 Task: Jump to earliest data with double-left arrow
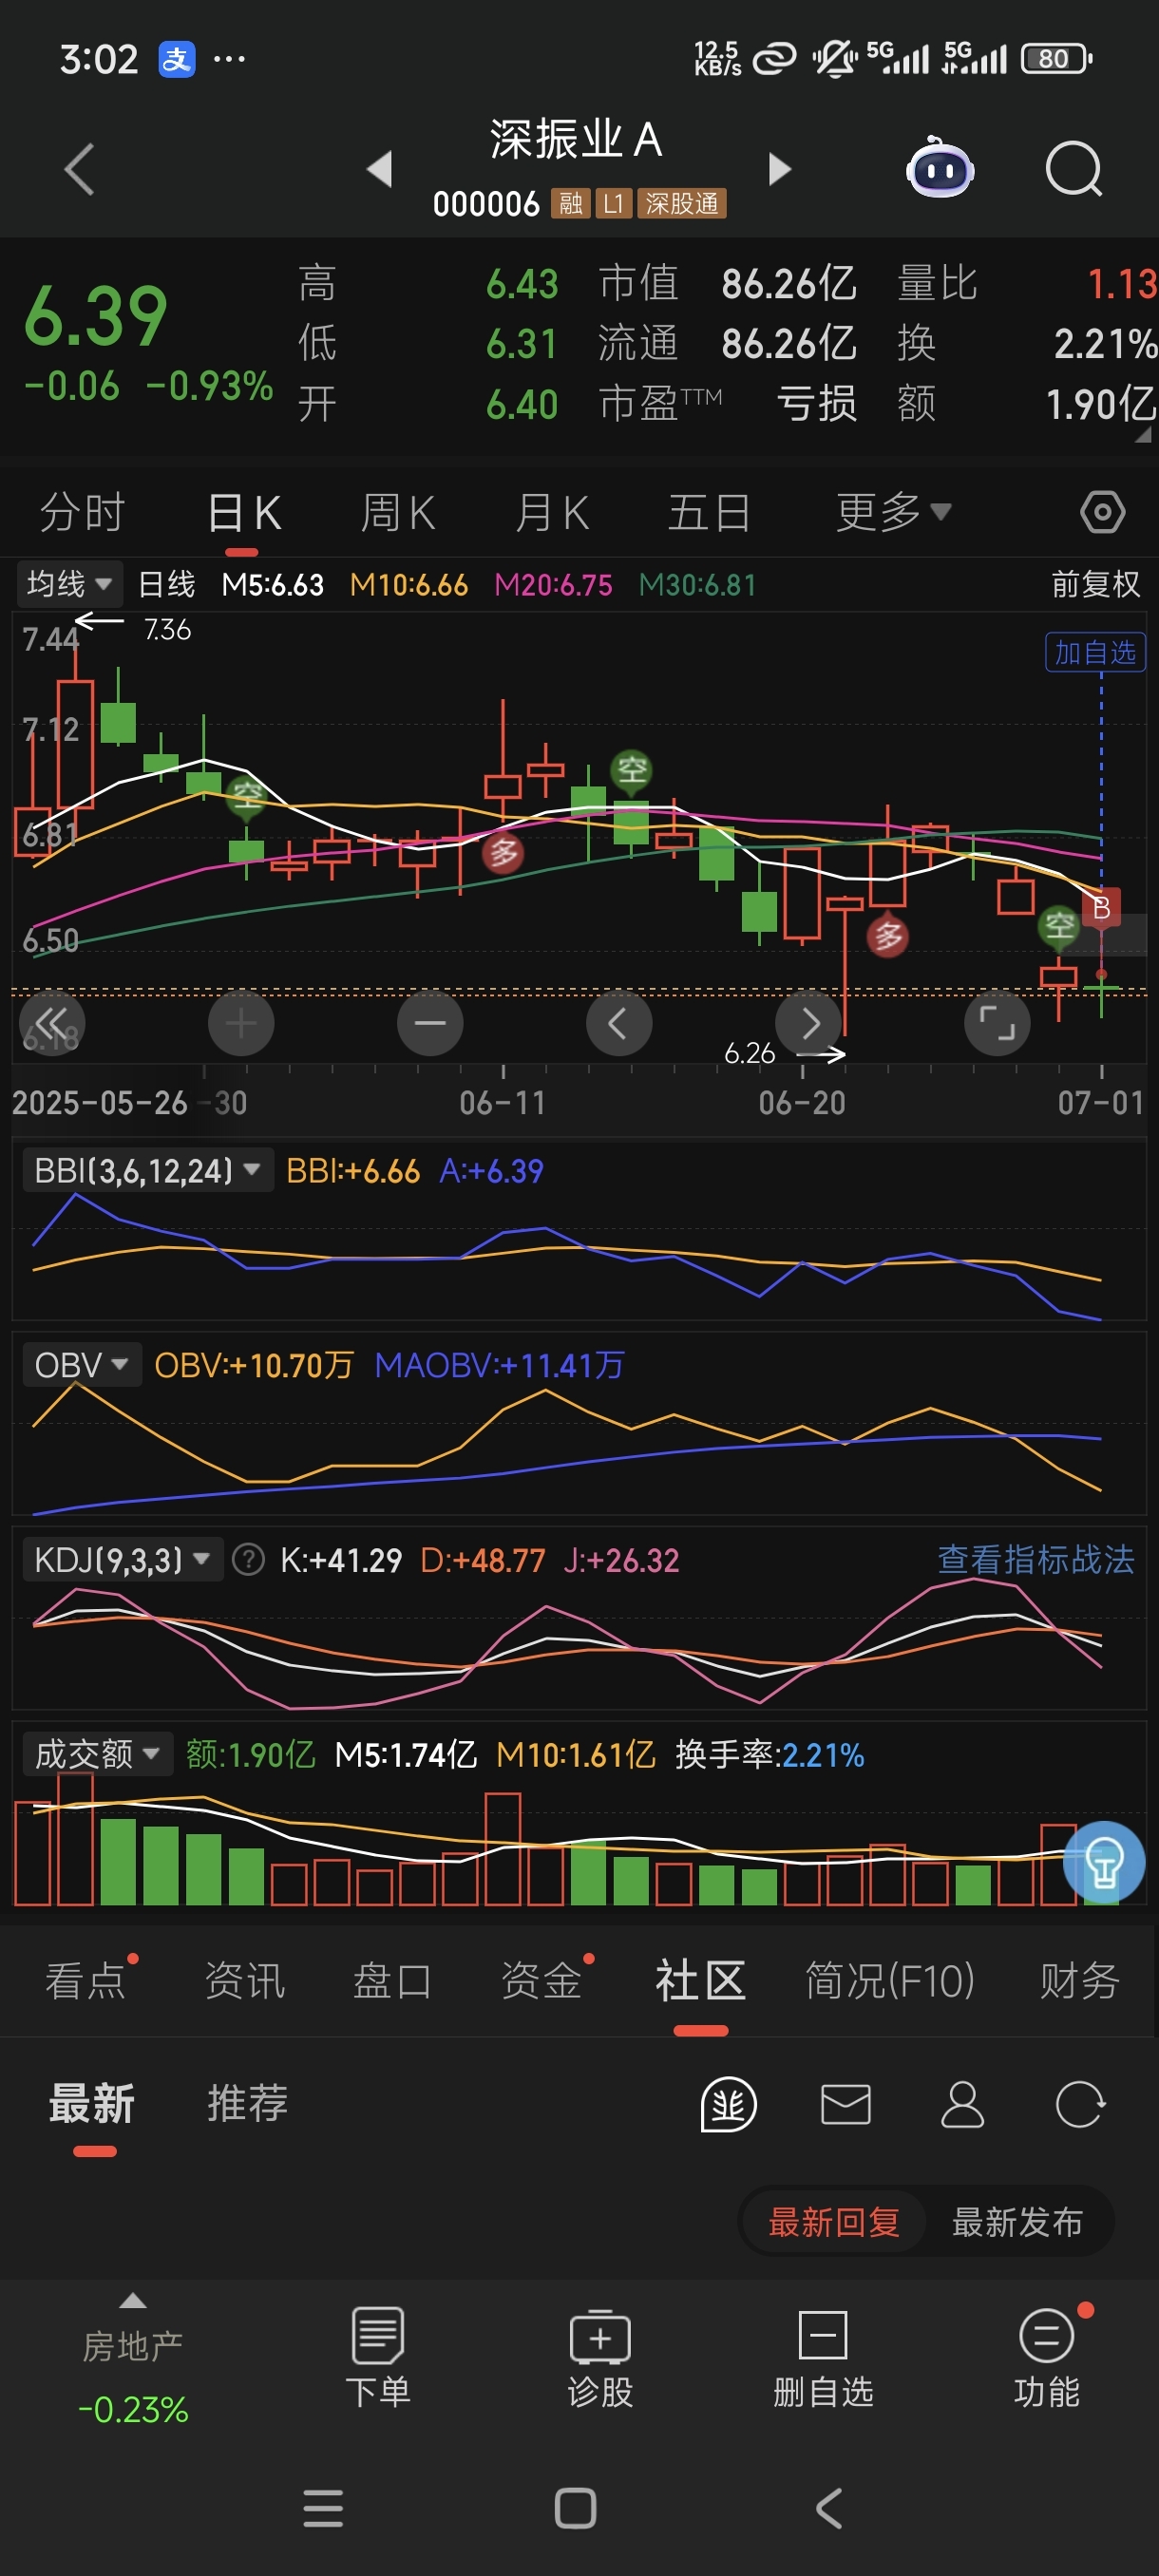click(52, 1022)
